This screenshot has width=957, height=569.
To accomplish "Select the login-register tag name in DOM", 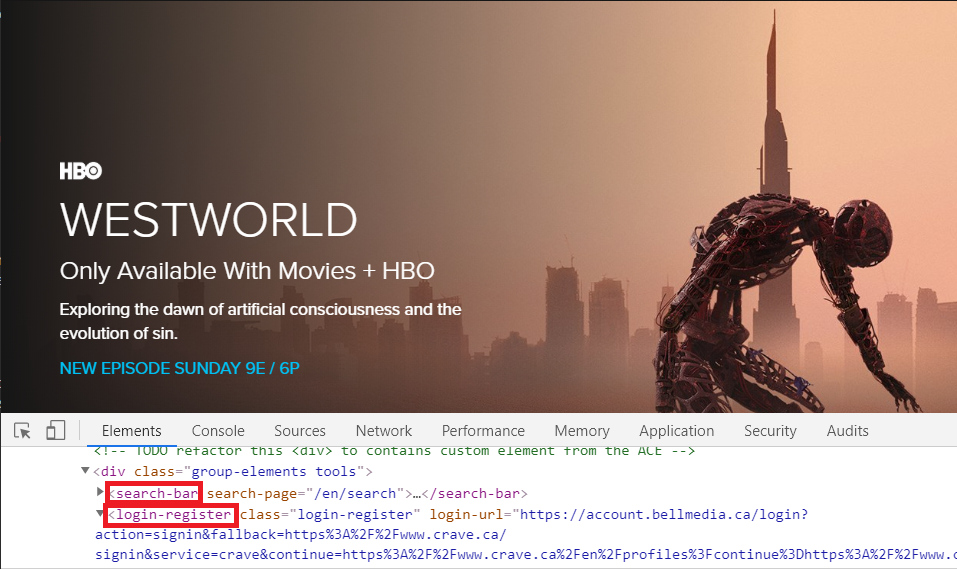I will pos(173,515).
